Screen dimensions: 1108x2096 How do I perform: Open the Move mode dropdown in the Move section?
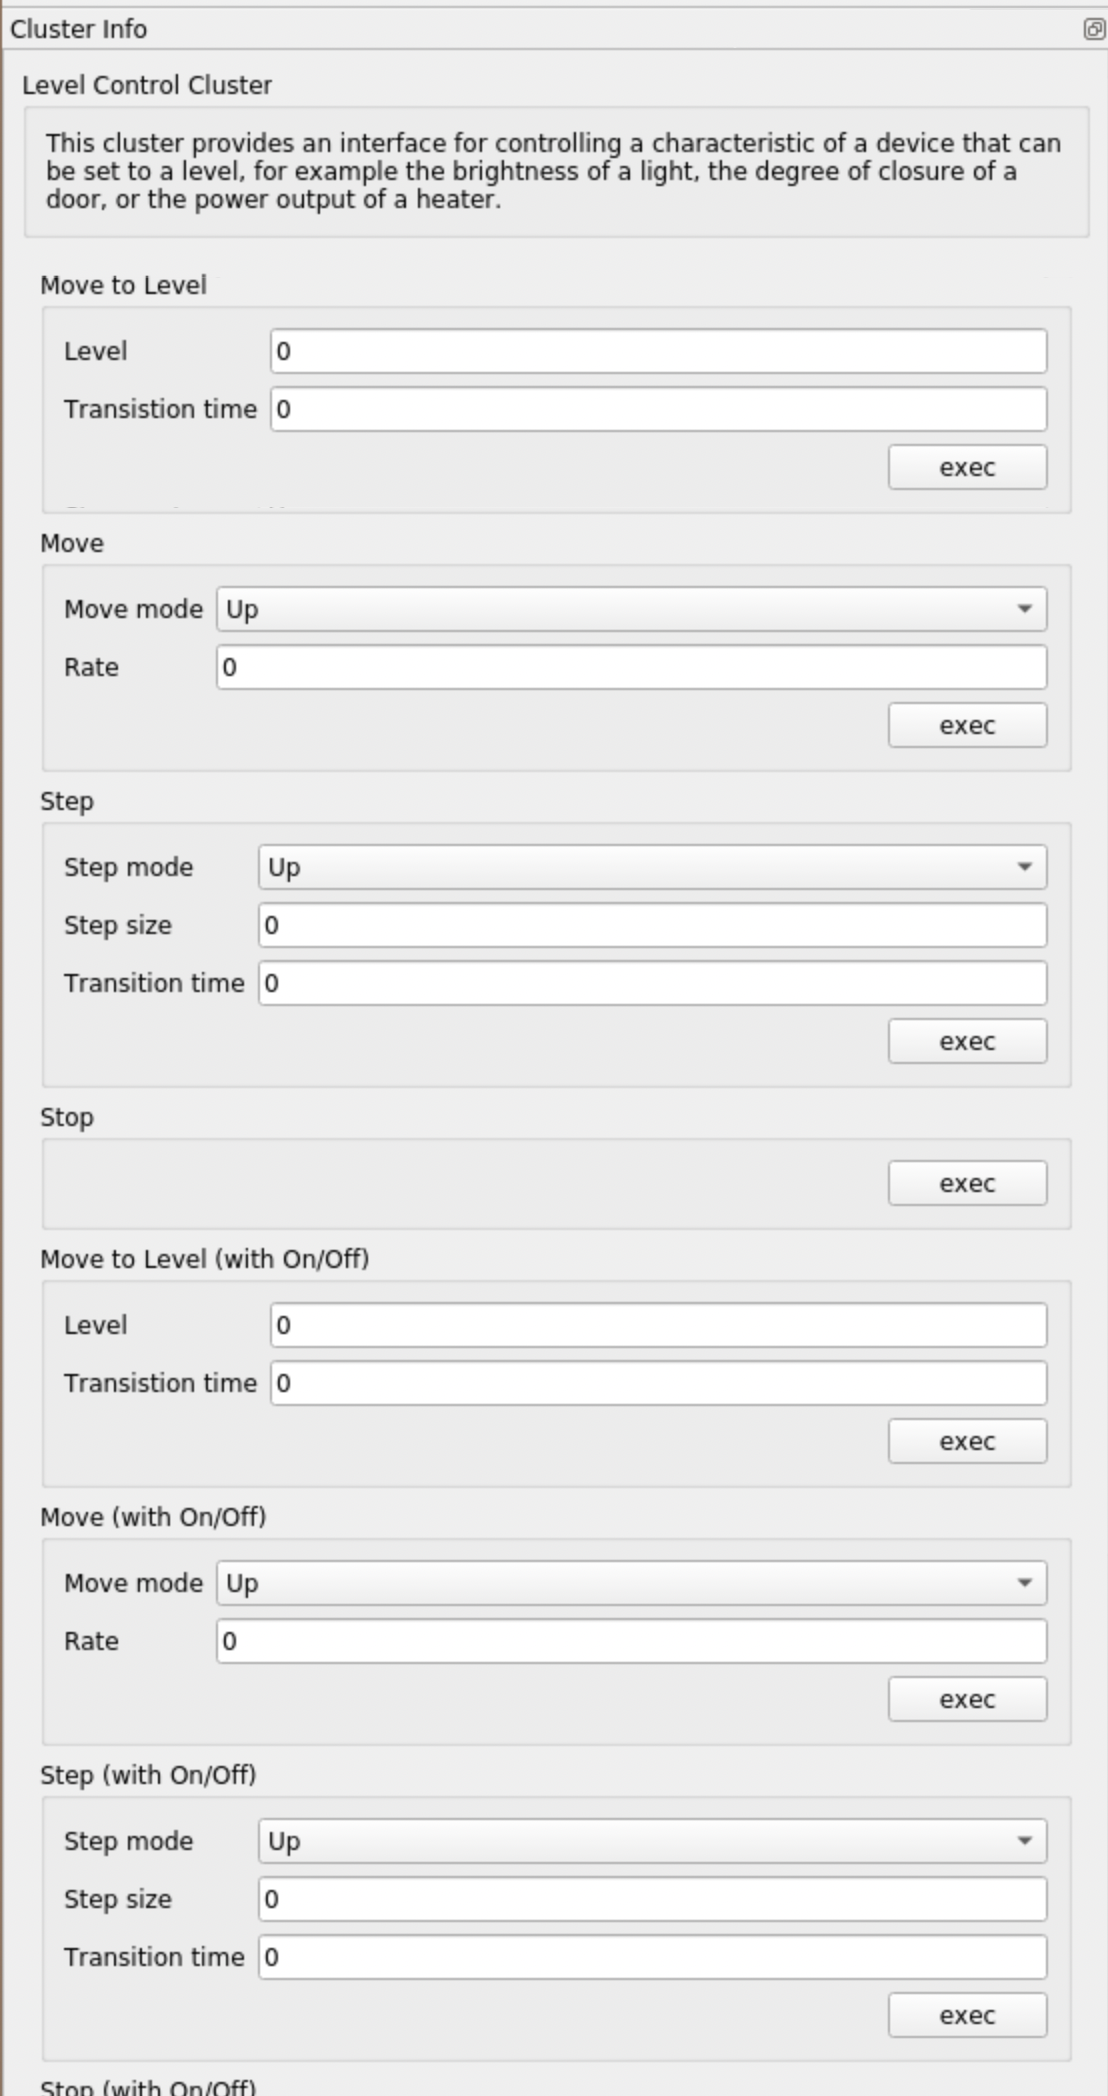click(632, 609)
